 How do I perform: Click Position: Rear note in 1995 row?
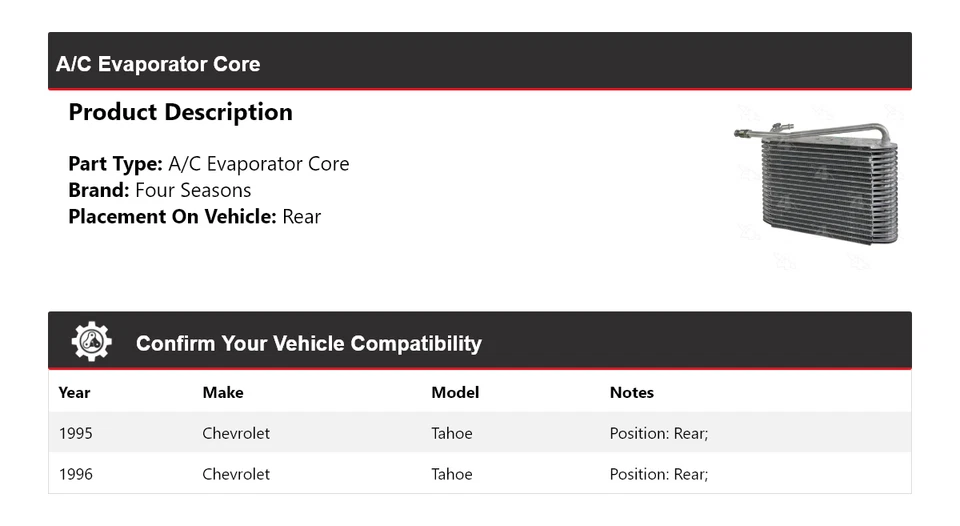pyautogui.click(x=659, y=433)
